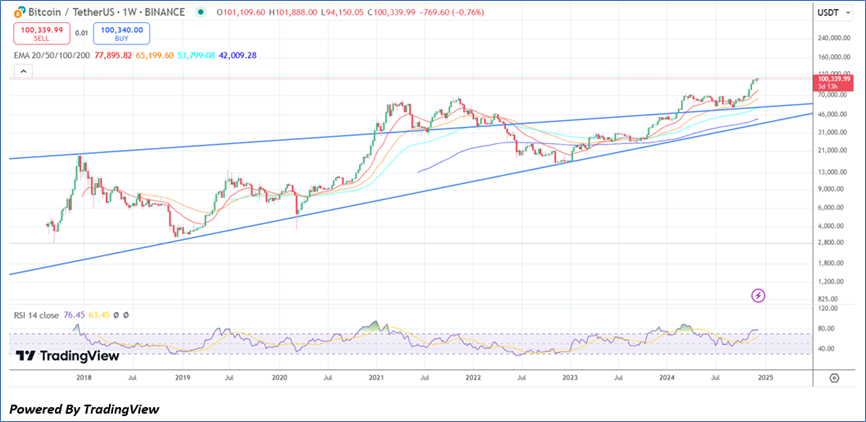
Task: Click the 160,000.00 price axis label
Action: (x=834, y=57)
